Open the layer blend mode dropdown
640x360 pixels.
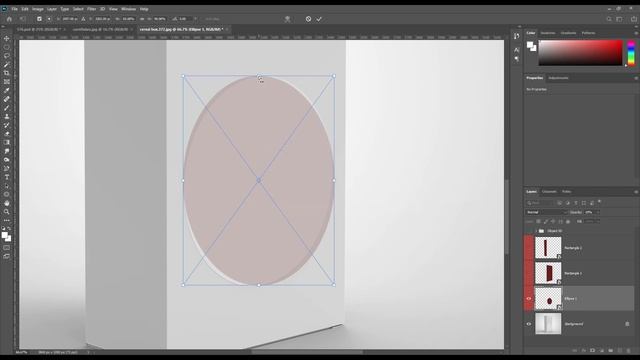(546, 212)
